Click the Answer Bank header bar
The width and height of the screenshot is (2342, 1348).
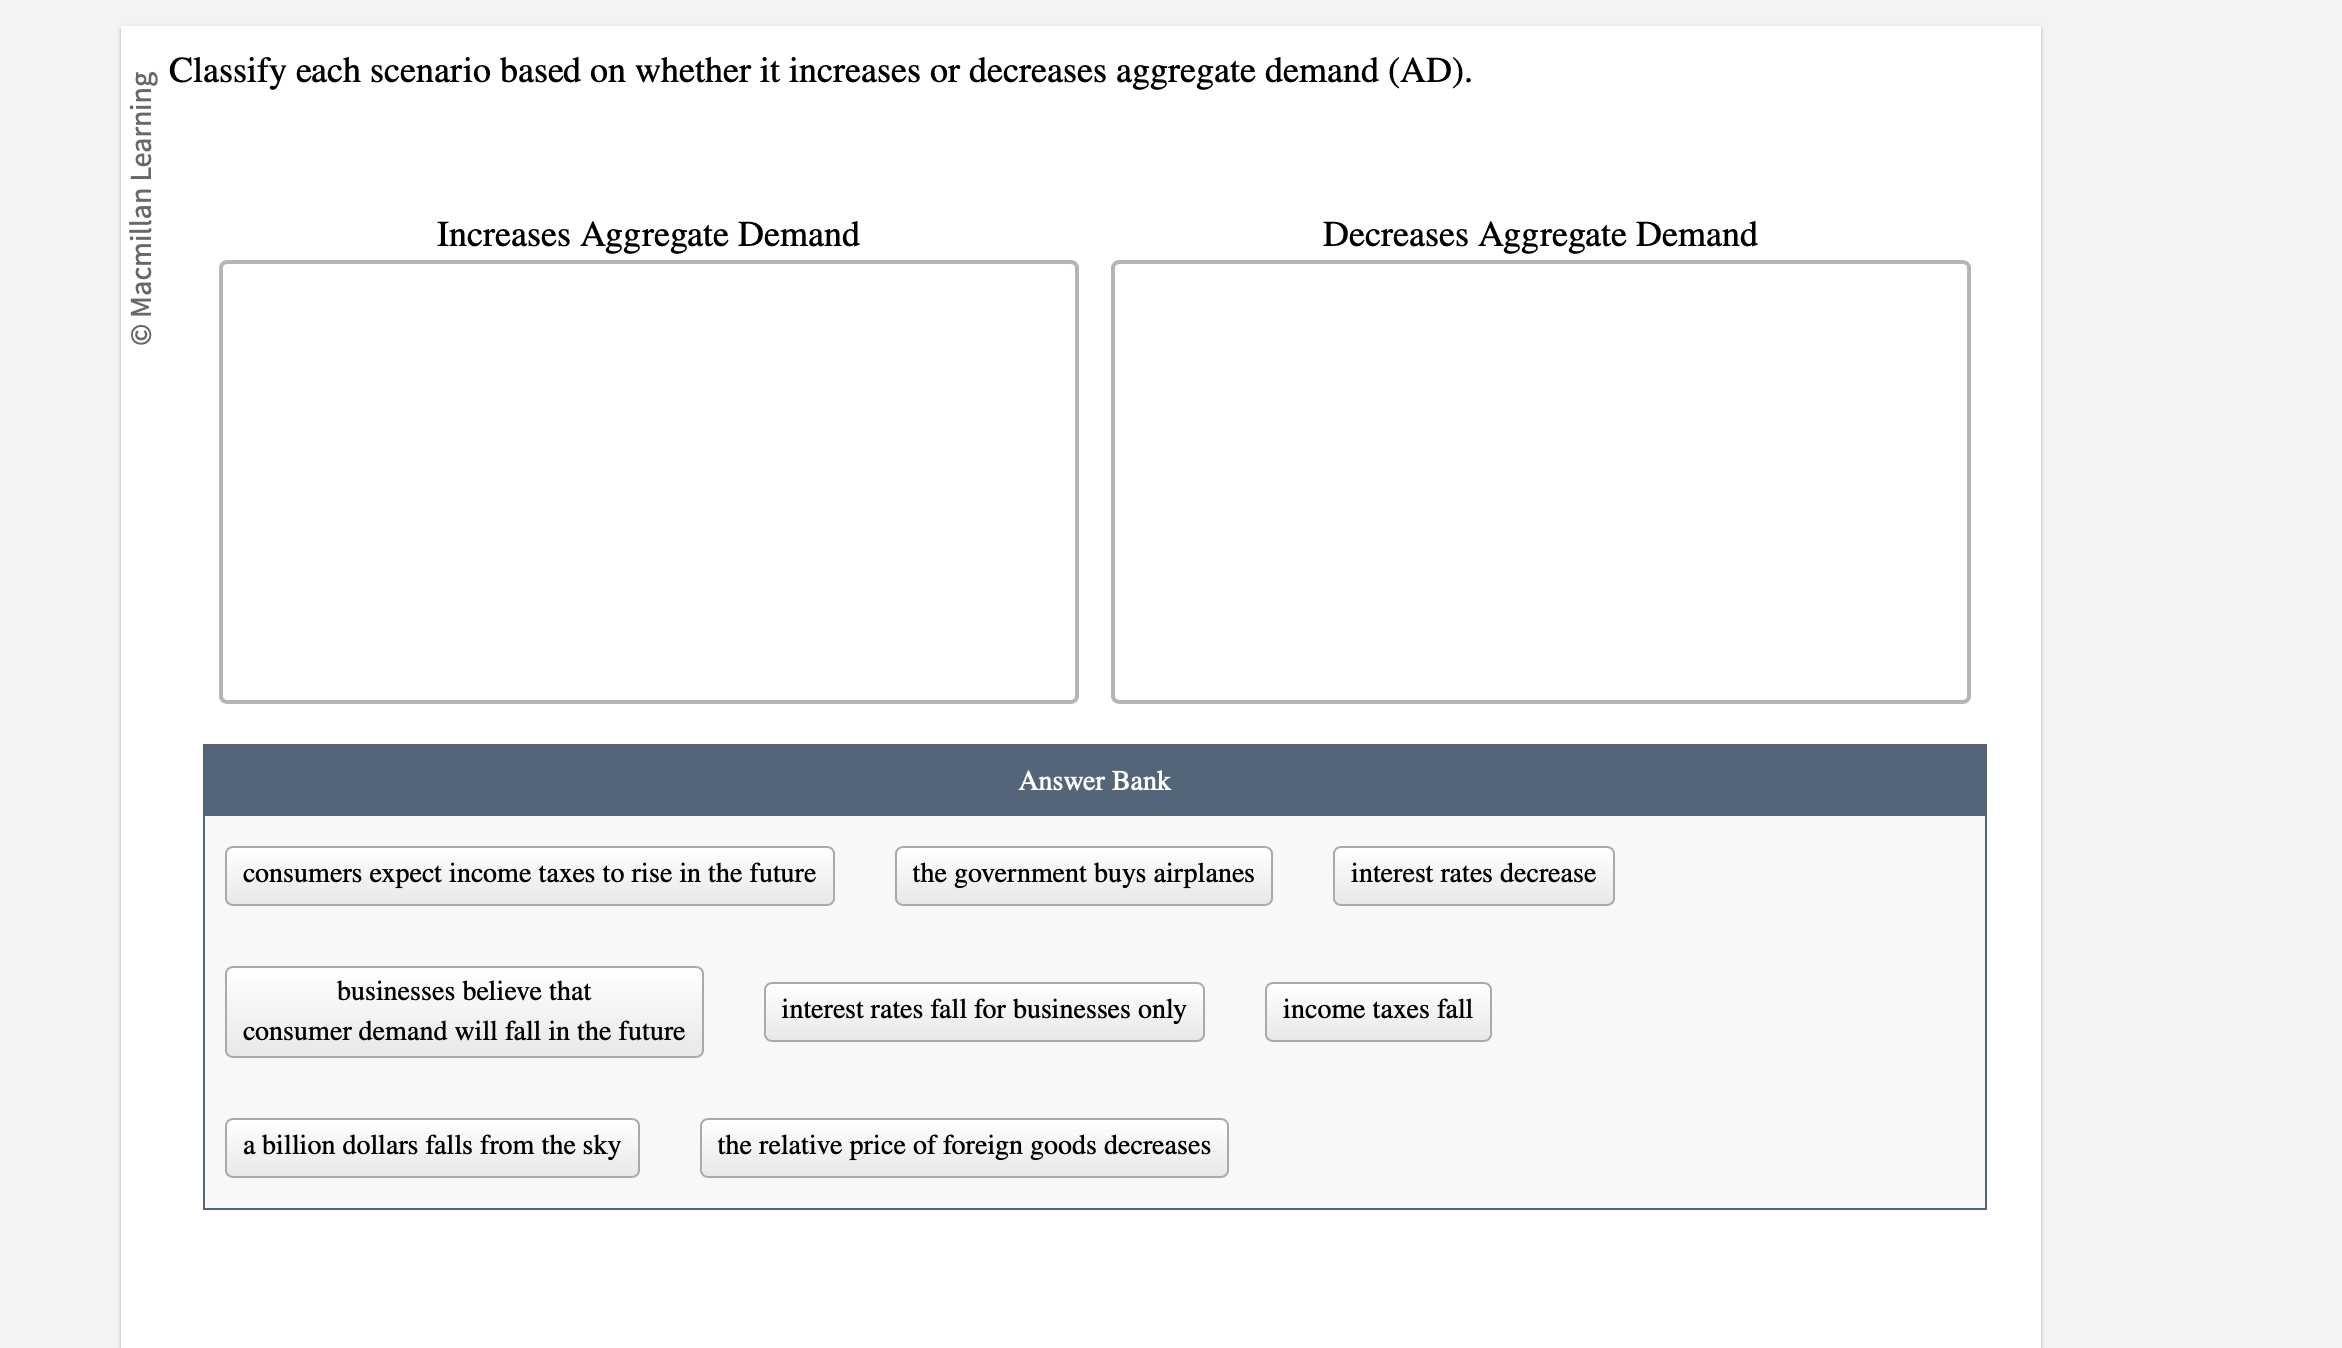[x=1093, y=781]
